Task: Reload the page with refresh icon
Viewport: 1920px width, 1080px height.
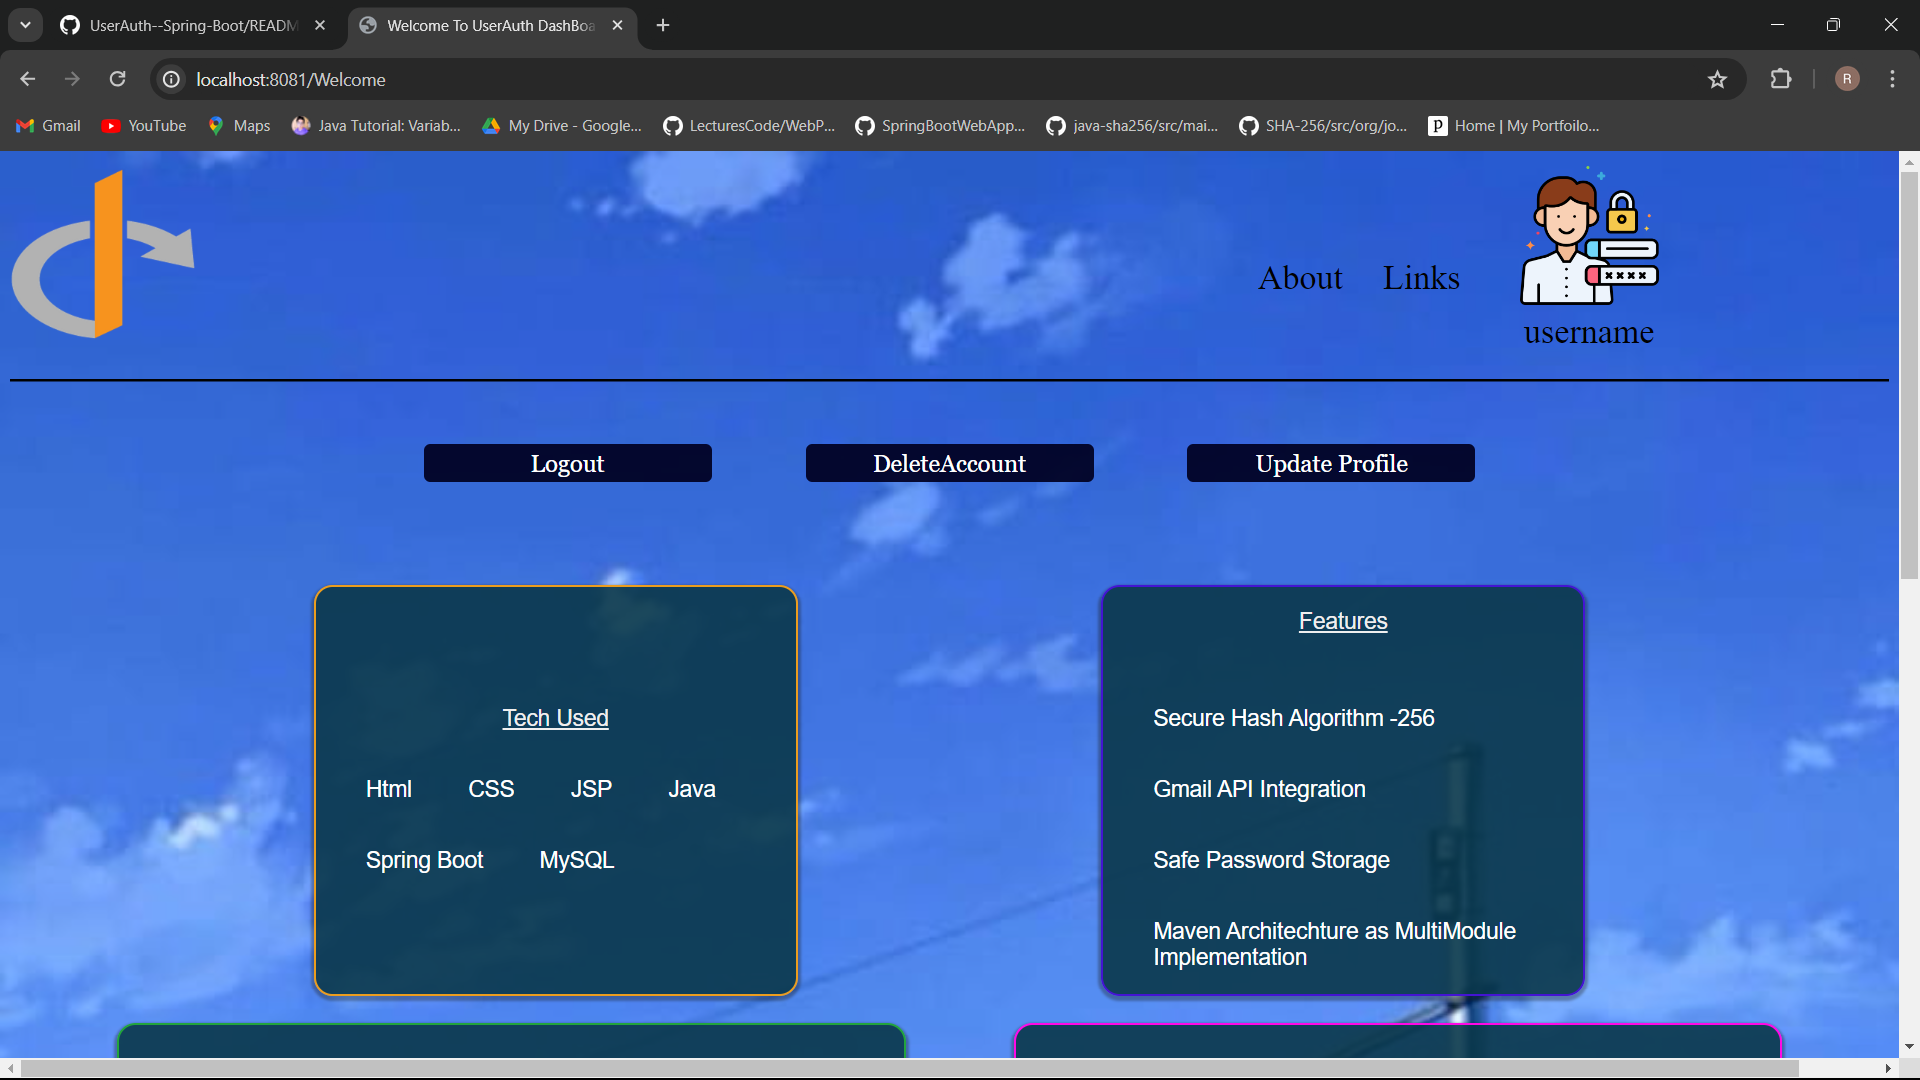Action: click(118, 79)
